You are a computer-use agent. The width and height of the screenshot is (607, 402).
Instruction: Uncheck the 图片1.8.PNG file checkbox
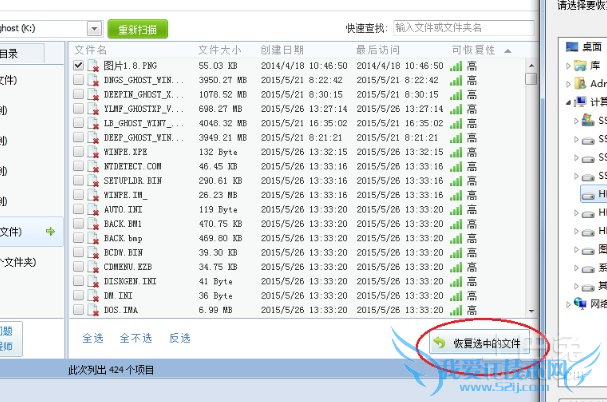[78, 65]
